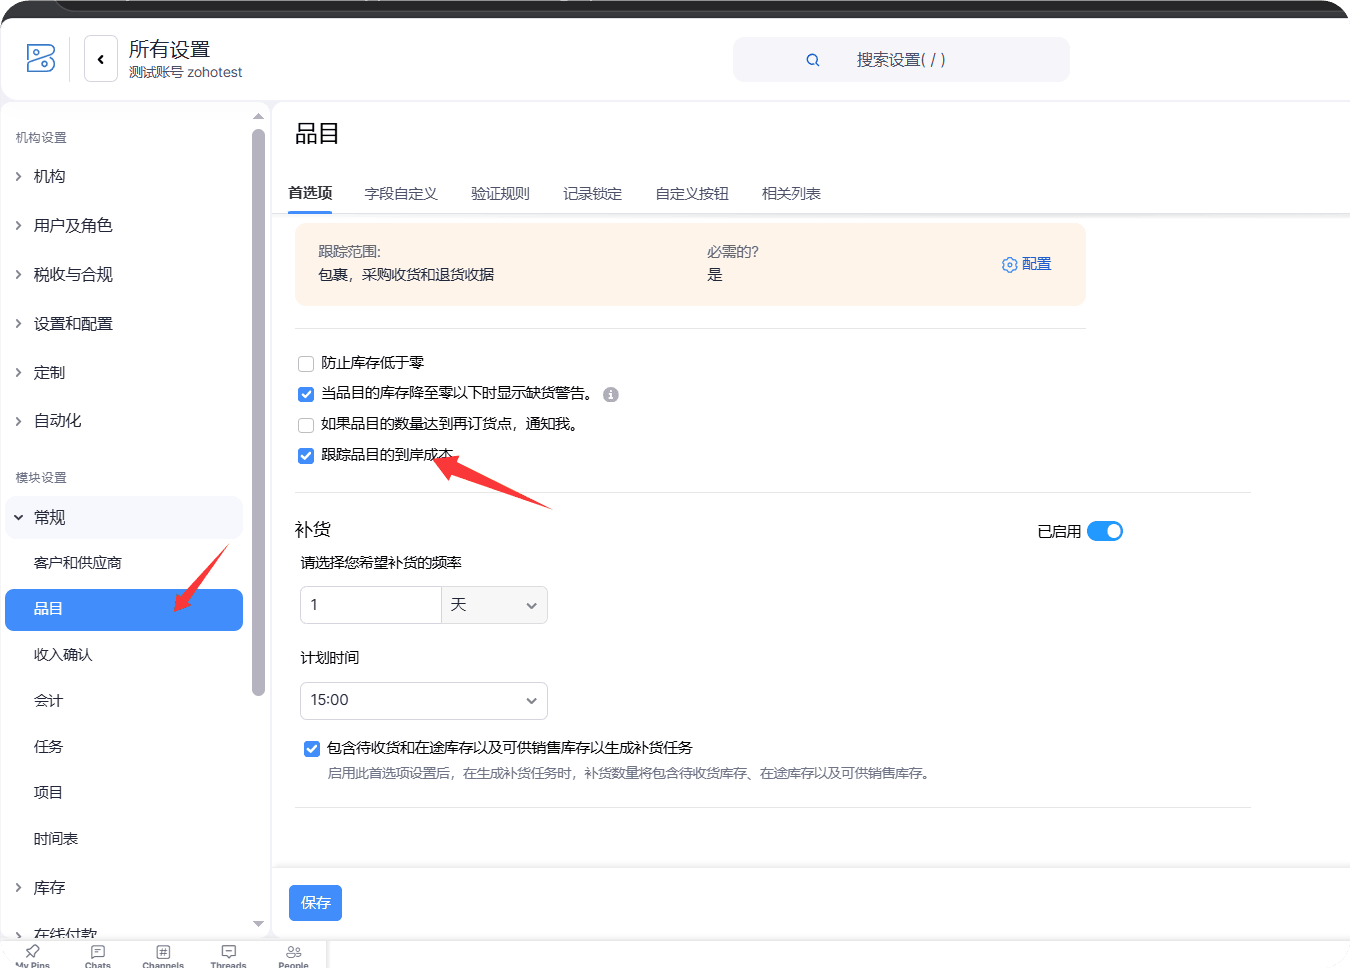The height and width of the screenshot is (968, 1350).
Task: Switch to 记录锁定 tab
Action: (592, 194)
